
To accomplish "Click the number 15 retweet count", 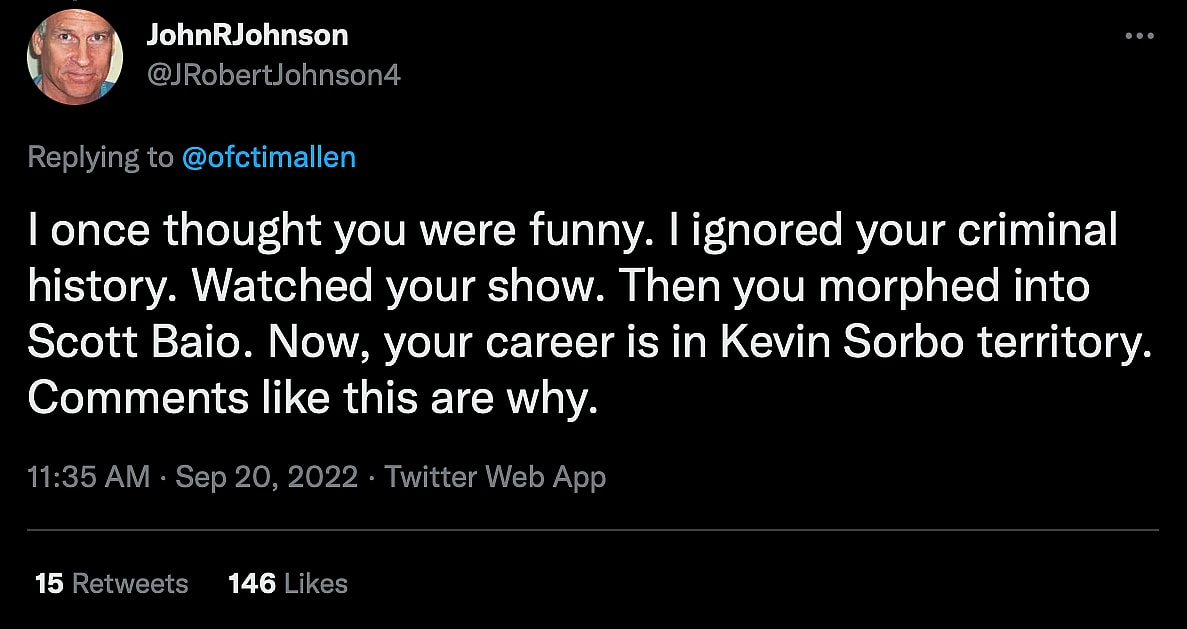I will tap(49, 583).
